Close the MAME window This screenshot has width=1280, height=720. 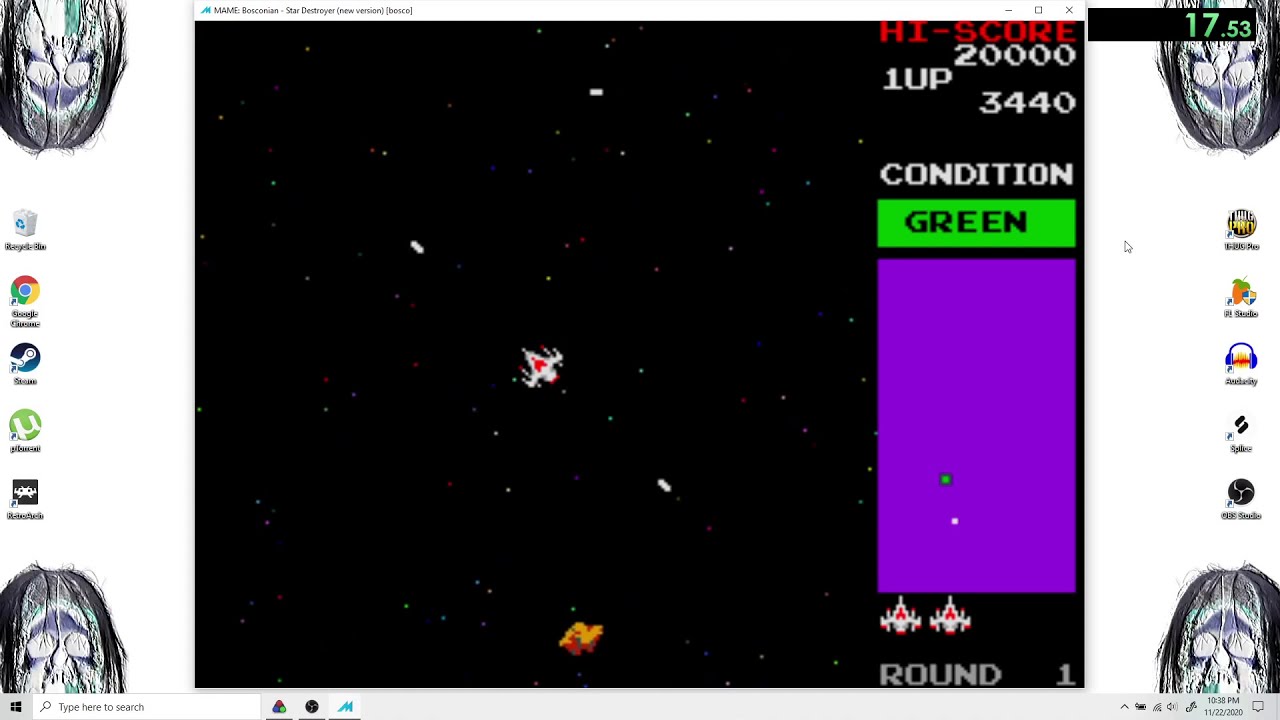pos(1069,10)
